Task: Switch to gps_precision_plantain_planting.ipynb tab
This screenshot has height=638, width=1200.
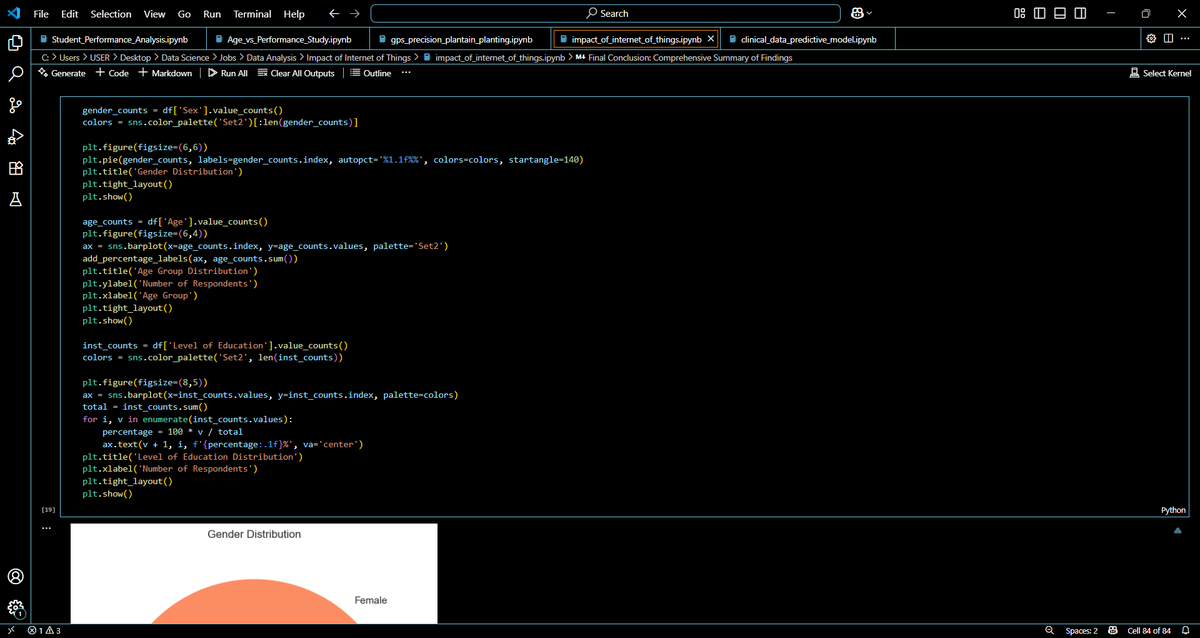Action: pyautogui.click(x=460, y=39)
